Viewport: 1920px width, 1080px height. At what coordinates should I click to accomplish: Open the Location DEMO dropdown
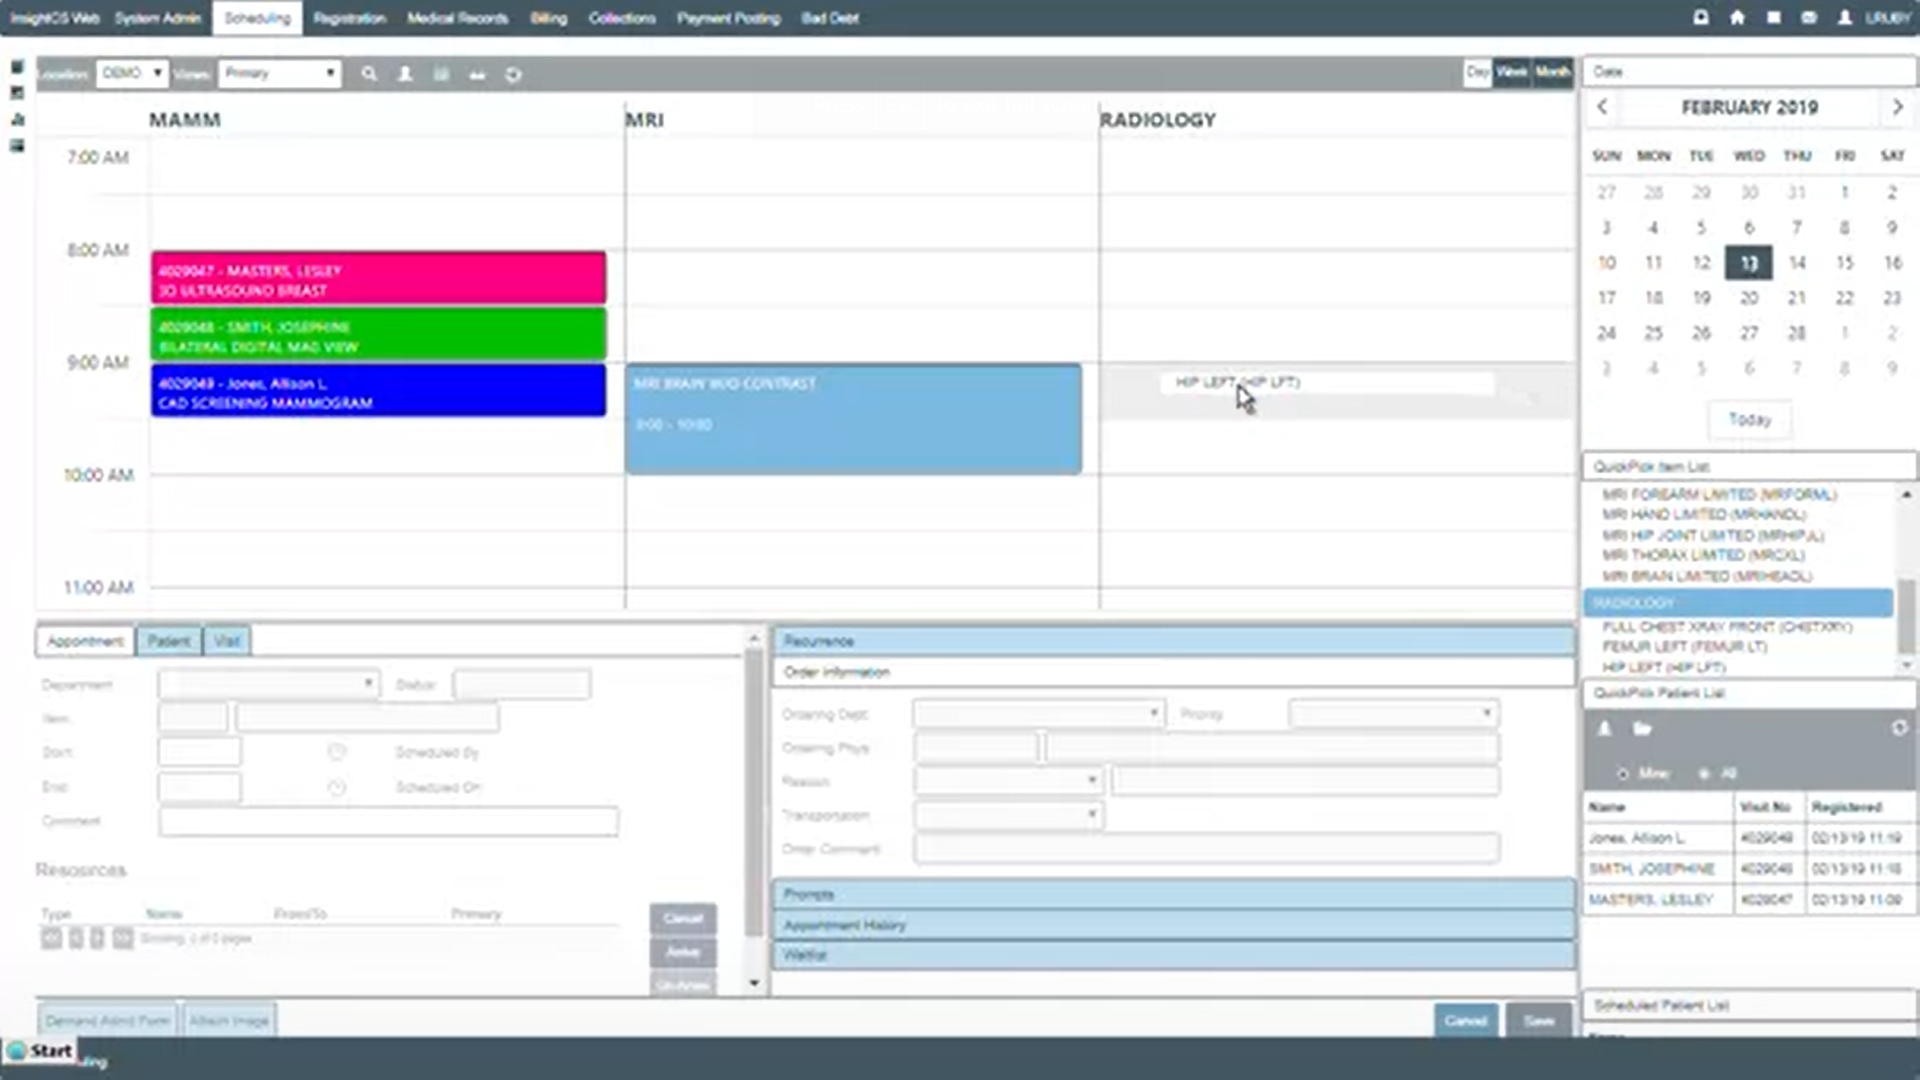pos(132,74)
